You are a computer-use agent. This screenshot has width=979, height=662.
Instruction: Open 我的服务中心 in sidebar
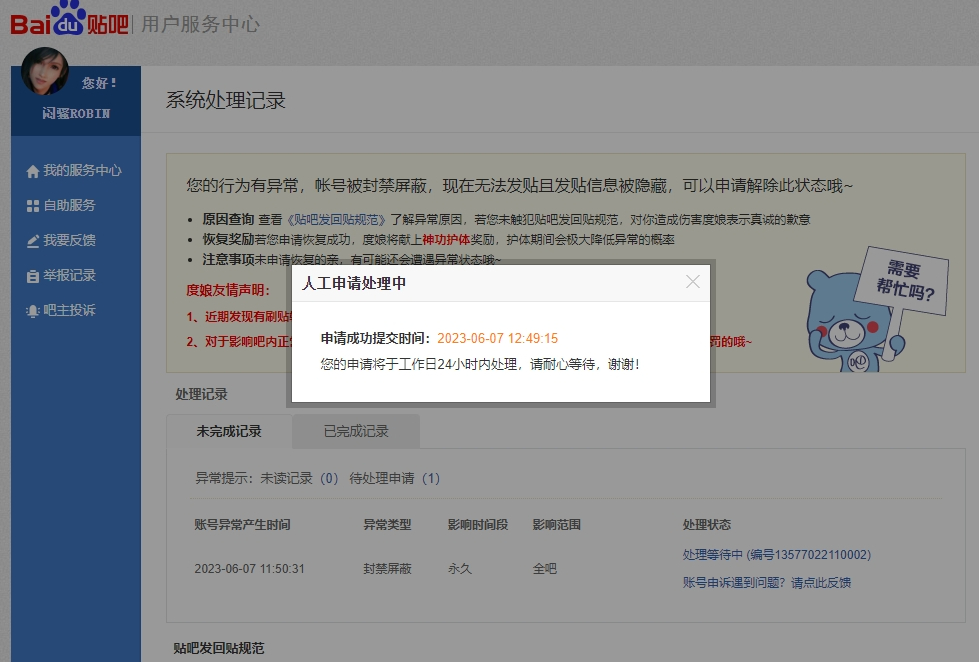(x=82, y=171)
